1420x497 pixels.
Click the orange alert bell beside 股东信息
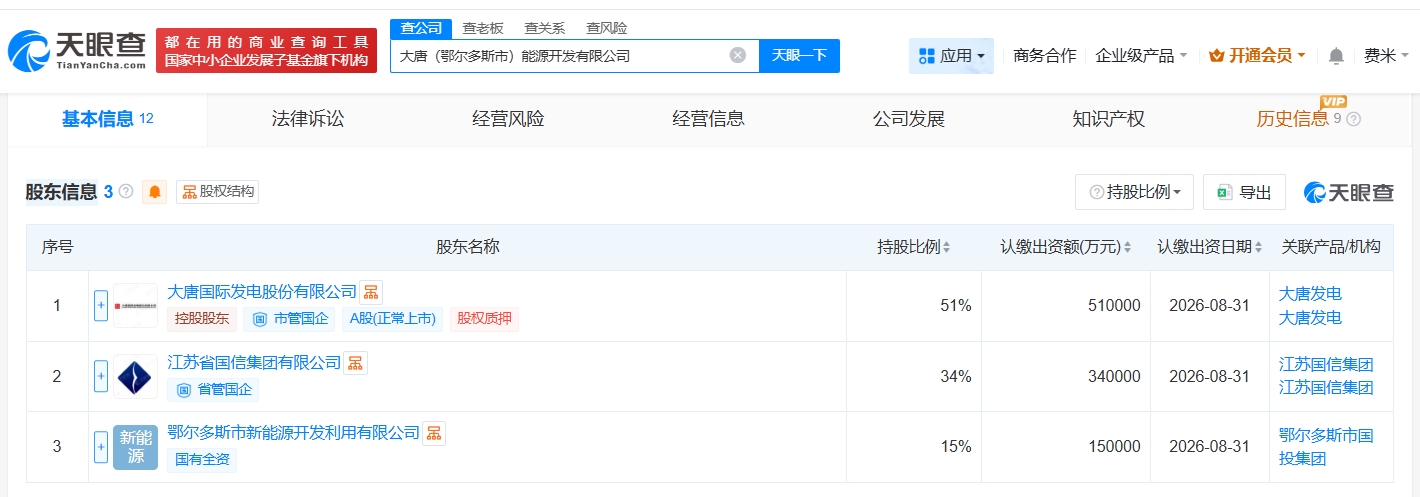click(155, 192)
